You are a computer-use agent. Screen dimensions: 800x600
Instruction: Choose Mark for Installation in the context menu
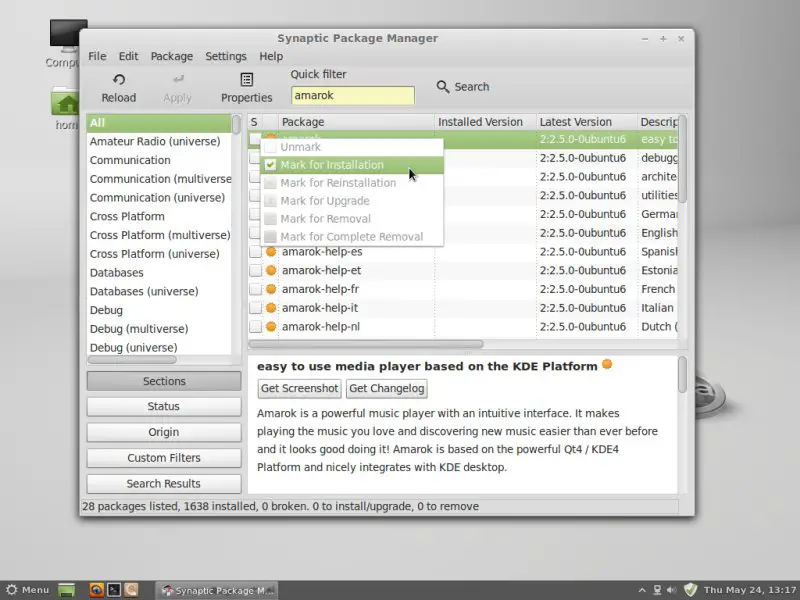(352, 165)
